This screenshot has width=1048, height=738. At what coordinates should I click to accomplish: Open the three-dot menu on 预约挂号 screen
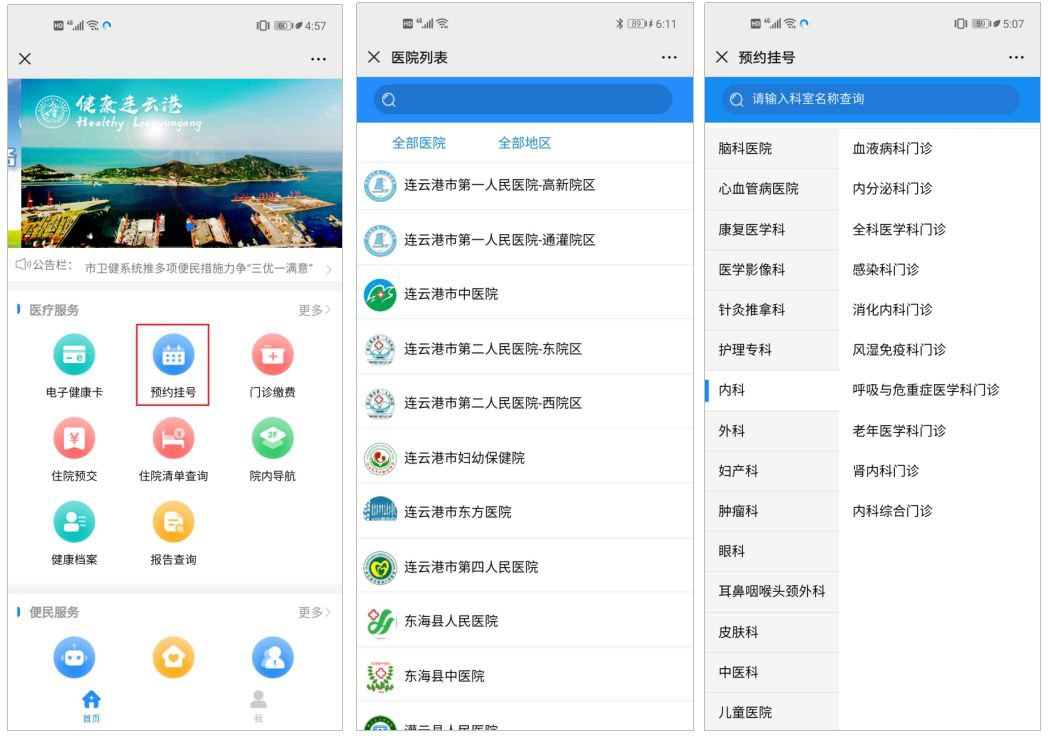pyautogui.click(x=1016, y=57)
